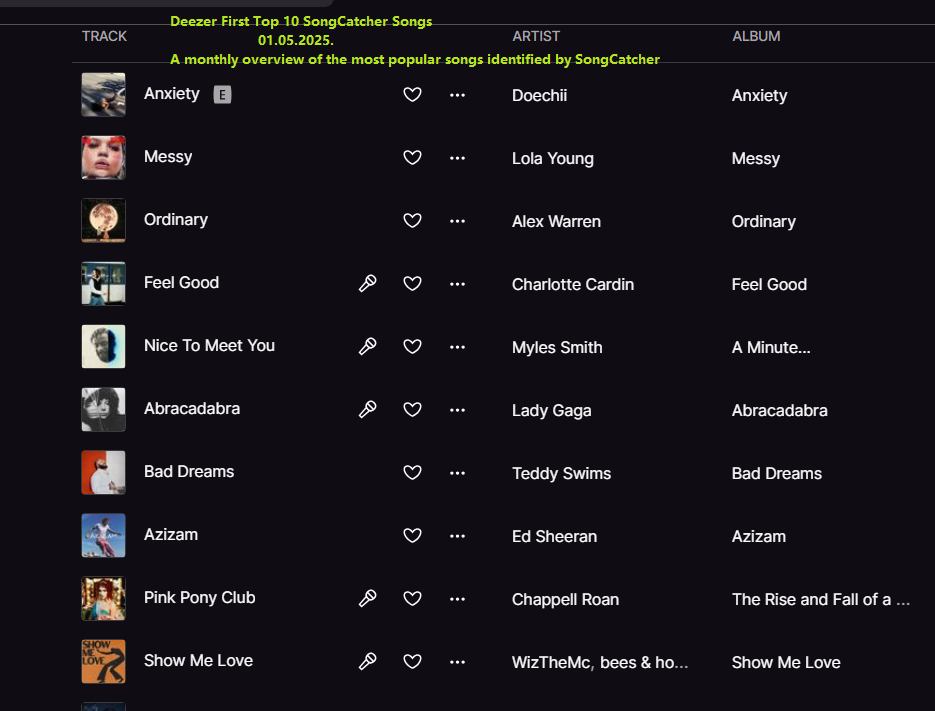Click the Show Me Love album cover
The width and height of the screenshot is (935, 711).
[x=104, y=661]
